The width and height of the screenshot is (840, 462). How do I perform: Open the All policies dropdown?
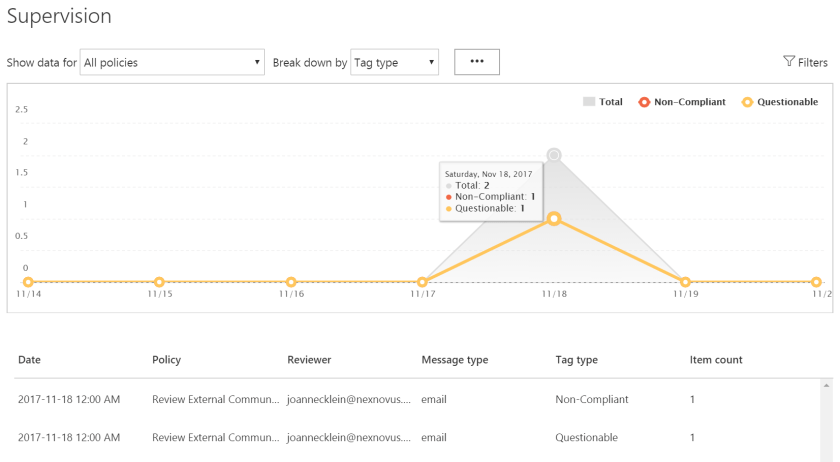click(171, 62)
